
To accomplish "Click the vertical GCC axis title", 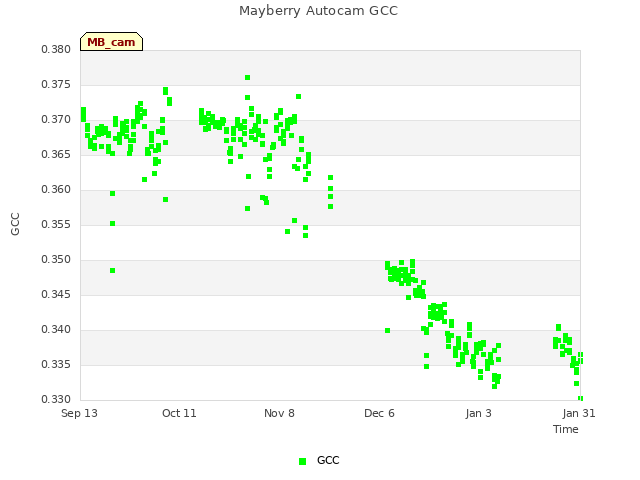I will (15, 224).
